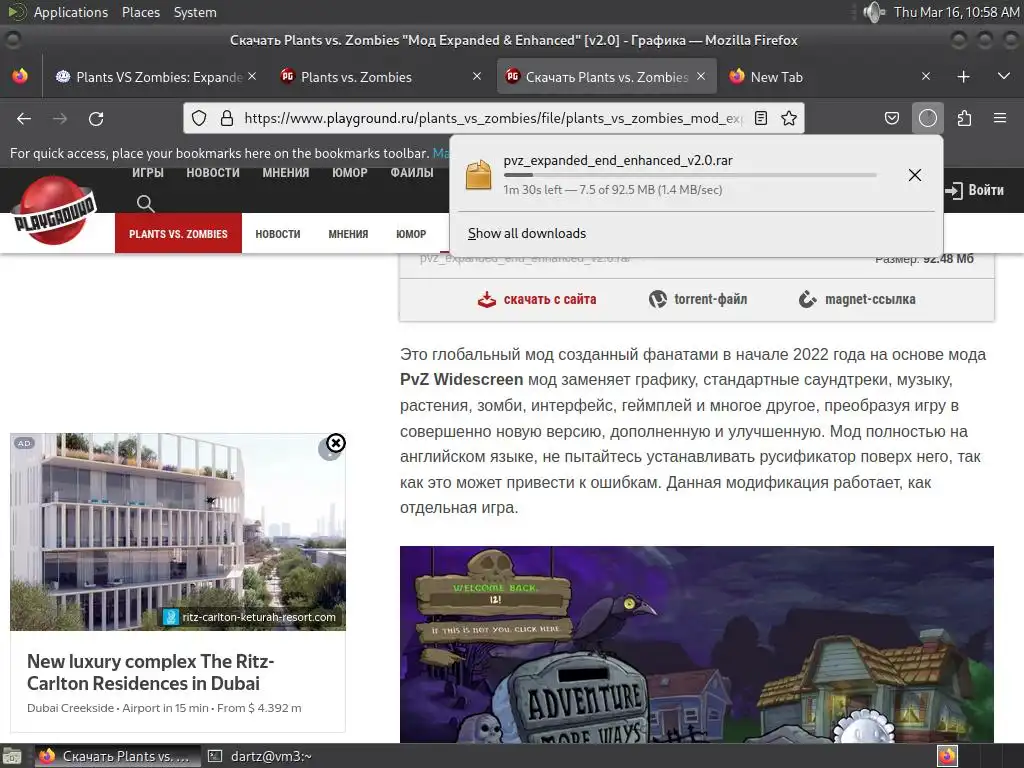Viewport: 1024px width, 768px height.
Task: Open the Extensions puzzle icon
Action: pos(964,118)
